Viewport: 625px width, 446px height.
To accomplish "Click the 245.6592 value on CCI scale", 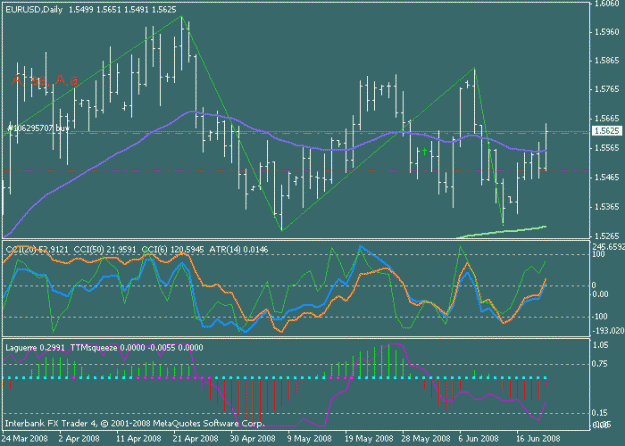I will [609, 247].
